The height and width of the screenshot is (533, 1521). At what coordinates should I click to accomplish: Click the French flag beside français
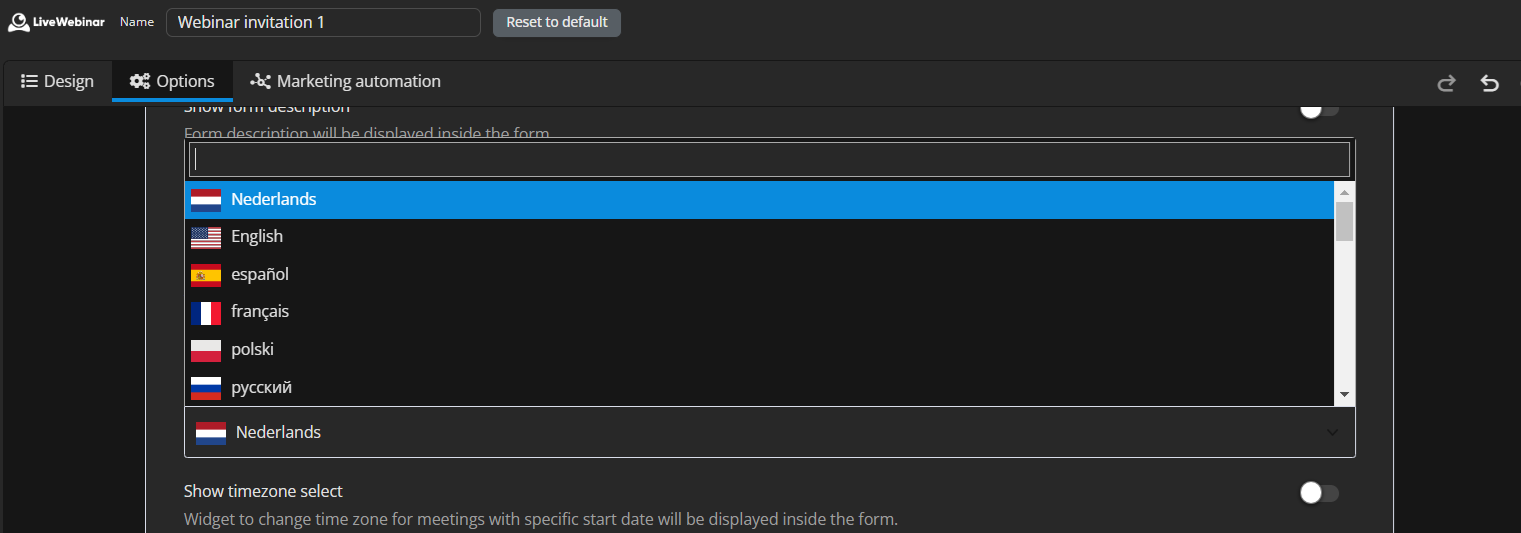[x=206, y=312]
